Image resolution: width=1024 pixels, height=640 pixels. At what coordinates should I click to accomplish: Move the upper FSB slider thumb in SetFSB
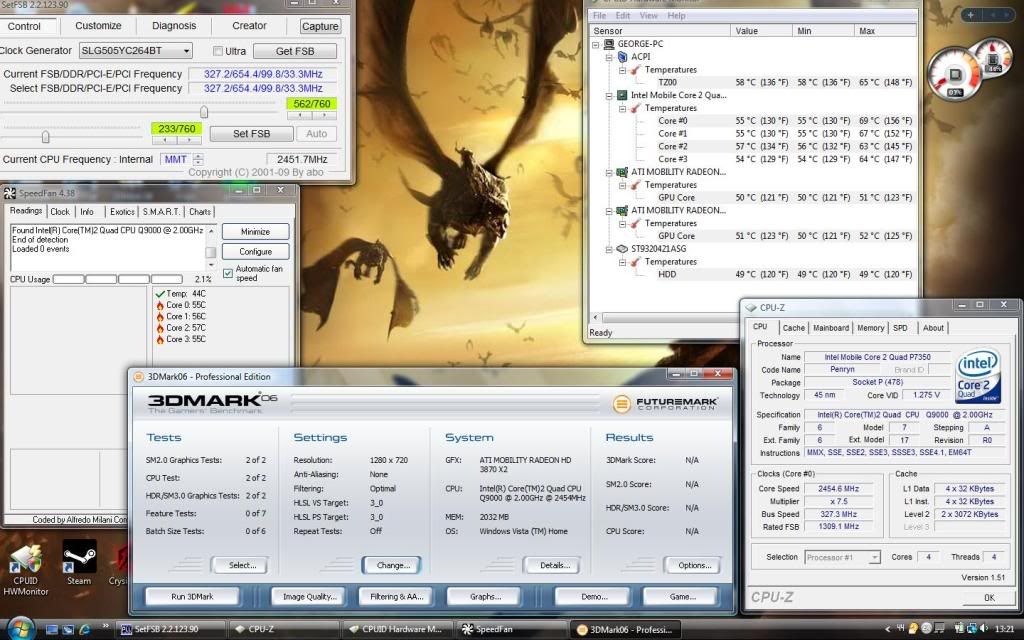[204, 112]
